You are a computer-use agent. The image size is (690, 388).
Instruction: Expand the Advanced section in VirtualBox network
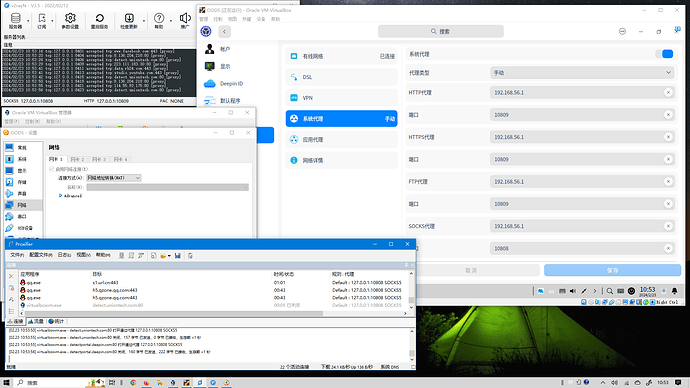[70, 196]
